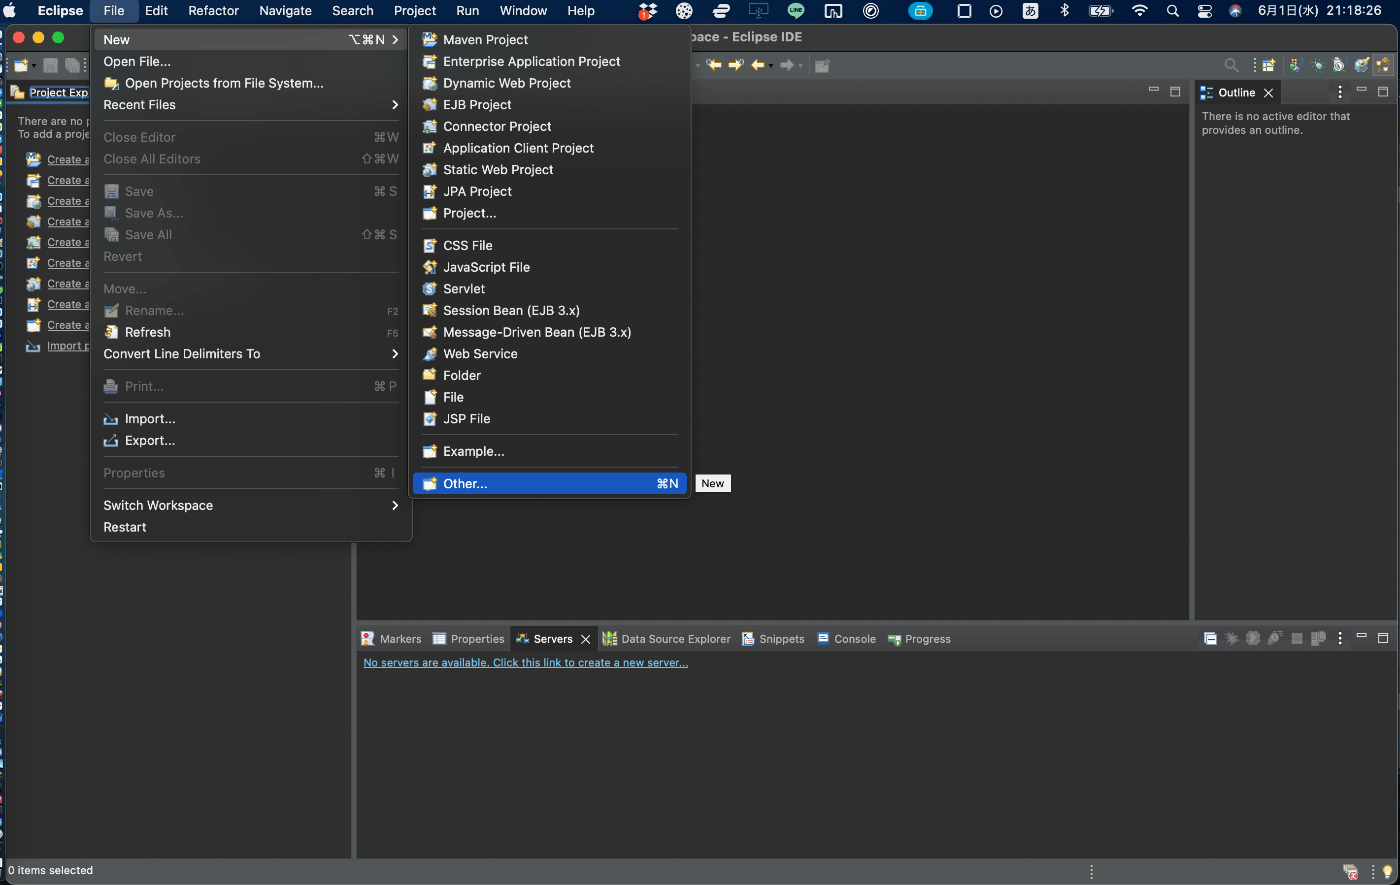Click Last Edit Location toolbar icon
1400x885 pixels.
tap(714, 65)
